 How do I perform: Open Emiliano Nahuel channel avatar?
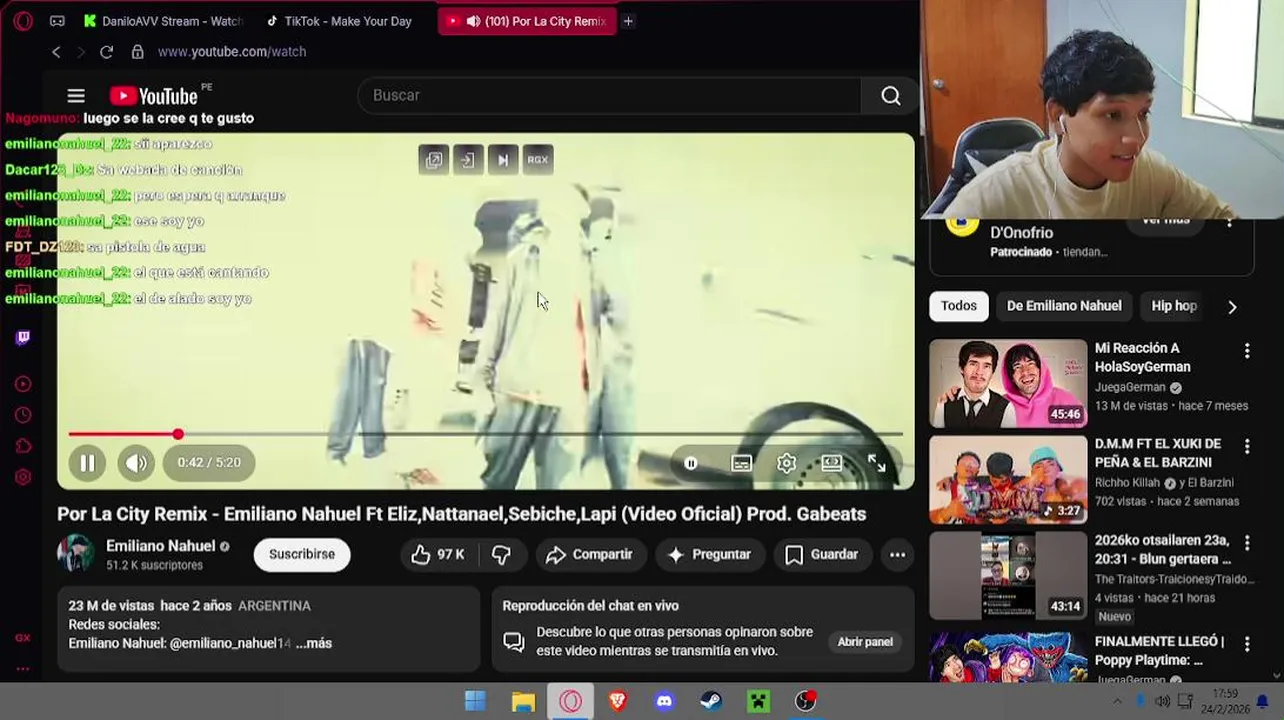(x=76, y=554)
